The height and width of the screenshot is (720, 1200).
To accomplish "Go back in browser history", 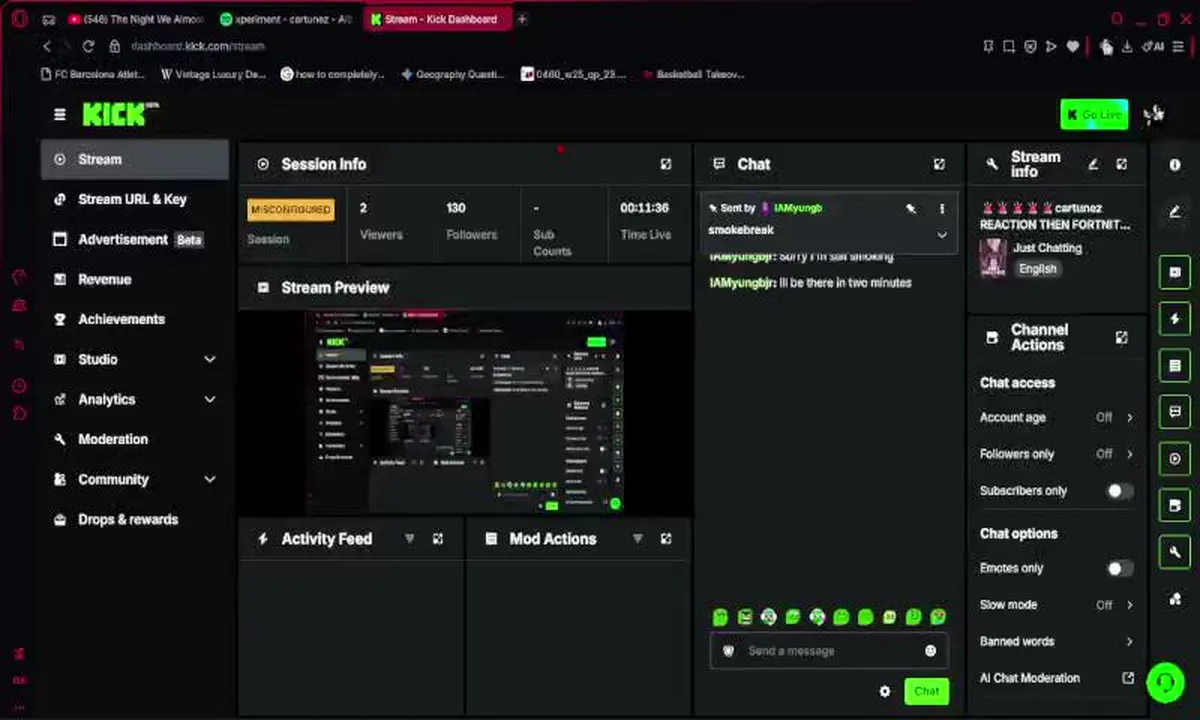I will pos(47,46).
